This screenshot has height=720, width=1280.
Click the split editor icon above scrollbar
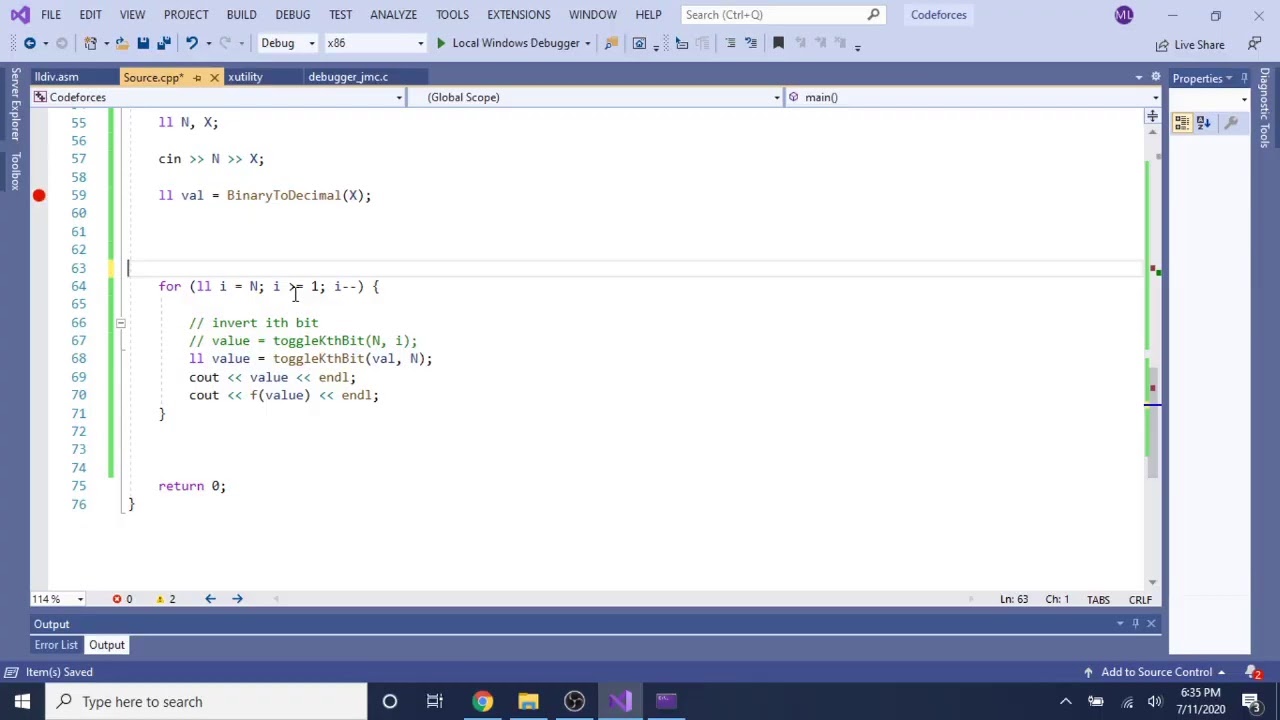(1152, 117)
